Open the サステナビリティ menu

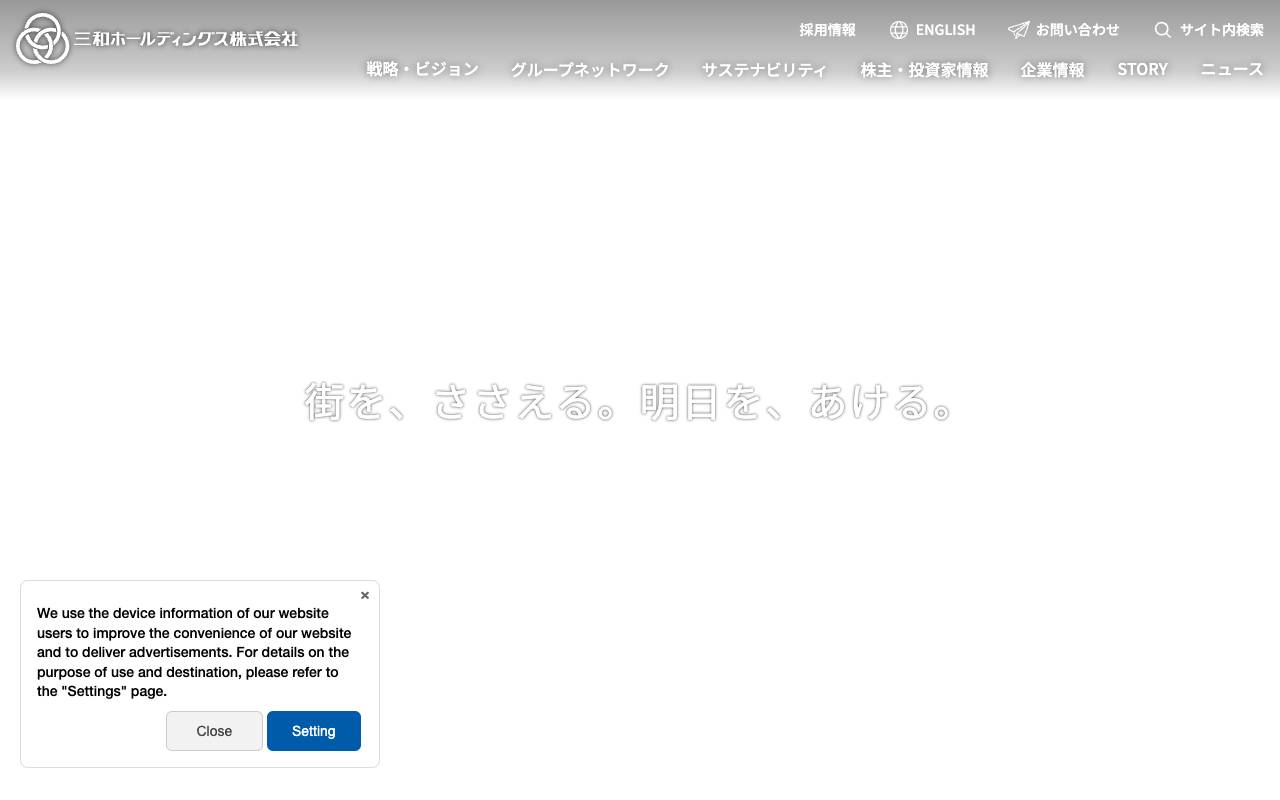pyautogui.click(x=763, y=70)
